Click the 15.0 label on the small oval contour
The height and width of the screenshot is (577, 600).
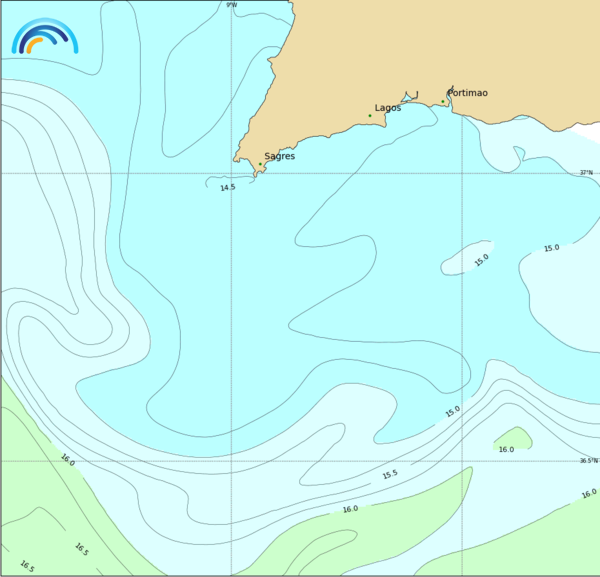[x=482, y=260]
